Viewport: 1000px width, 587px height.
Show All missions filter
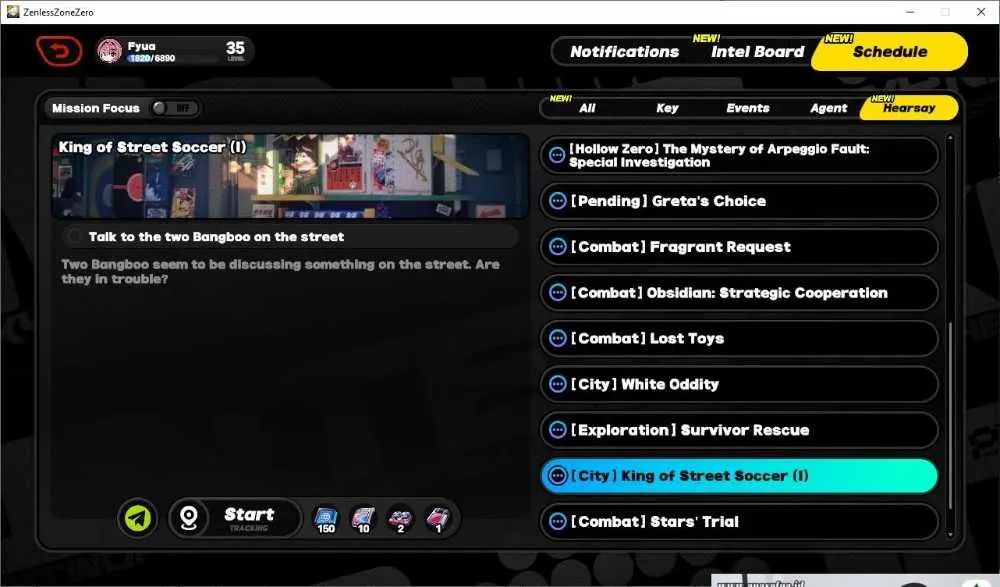[587, 108]
